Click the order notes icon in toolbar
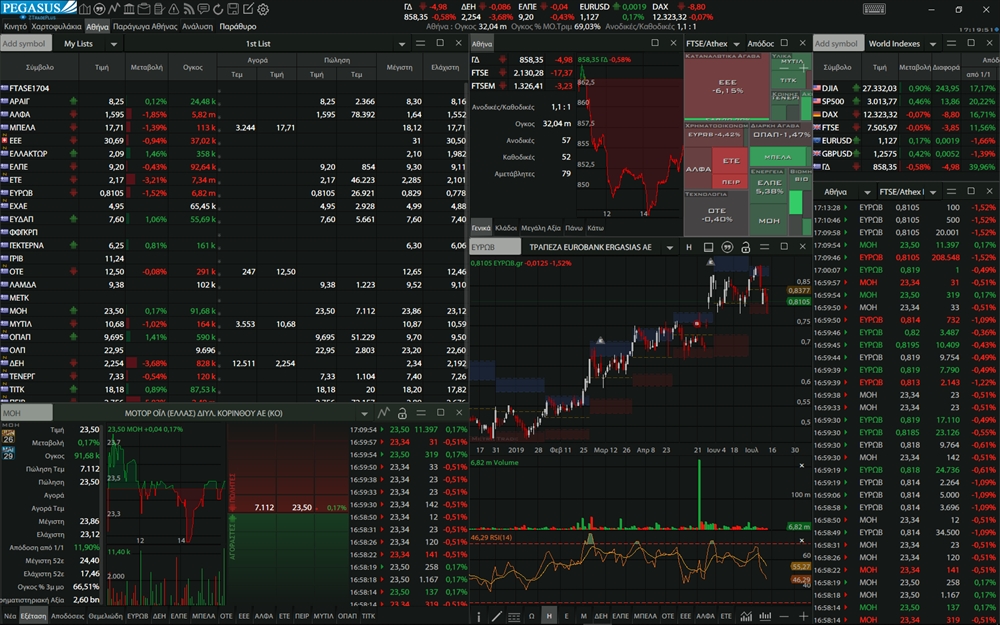Screen dimensions: 1000x625 point(159,9)
